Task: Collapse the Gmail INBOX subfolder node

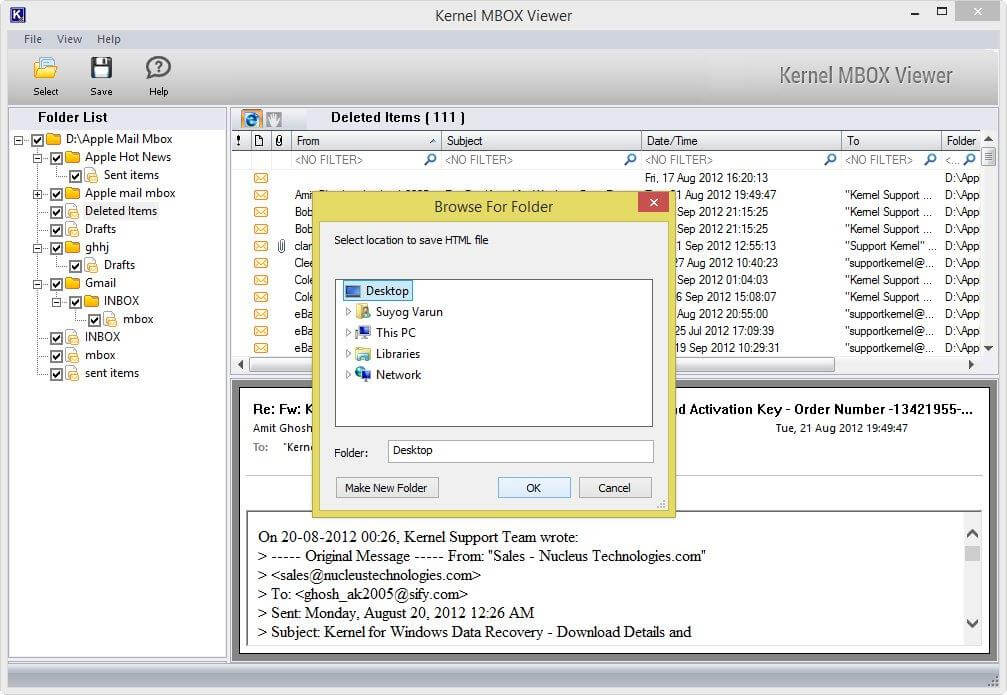Action: click(57, 301)
